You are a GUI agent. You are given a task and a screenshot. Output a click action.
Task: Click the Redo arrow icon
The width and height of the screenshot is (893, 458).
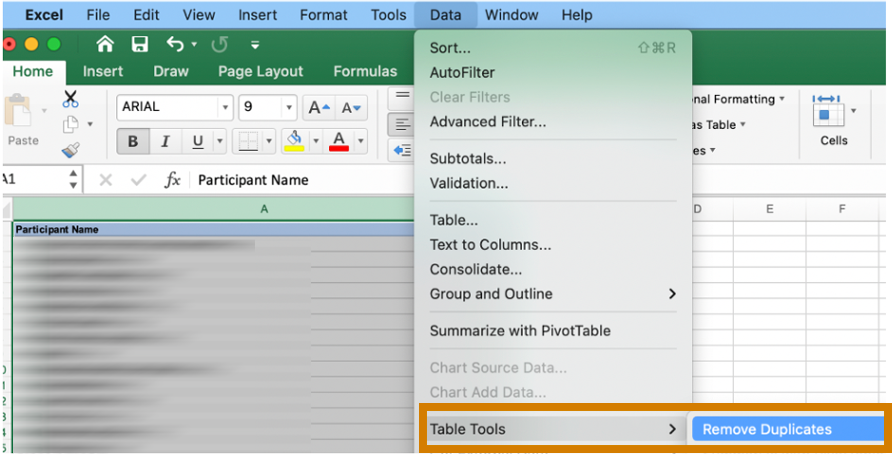[x=219, y=44]
